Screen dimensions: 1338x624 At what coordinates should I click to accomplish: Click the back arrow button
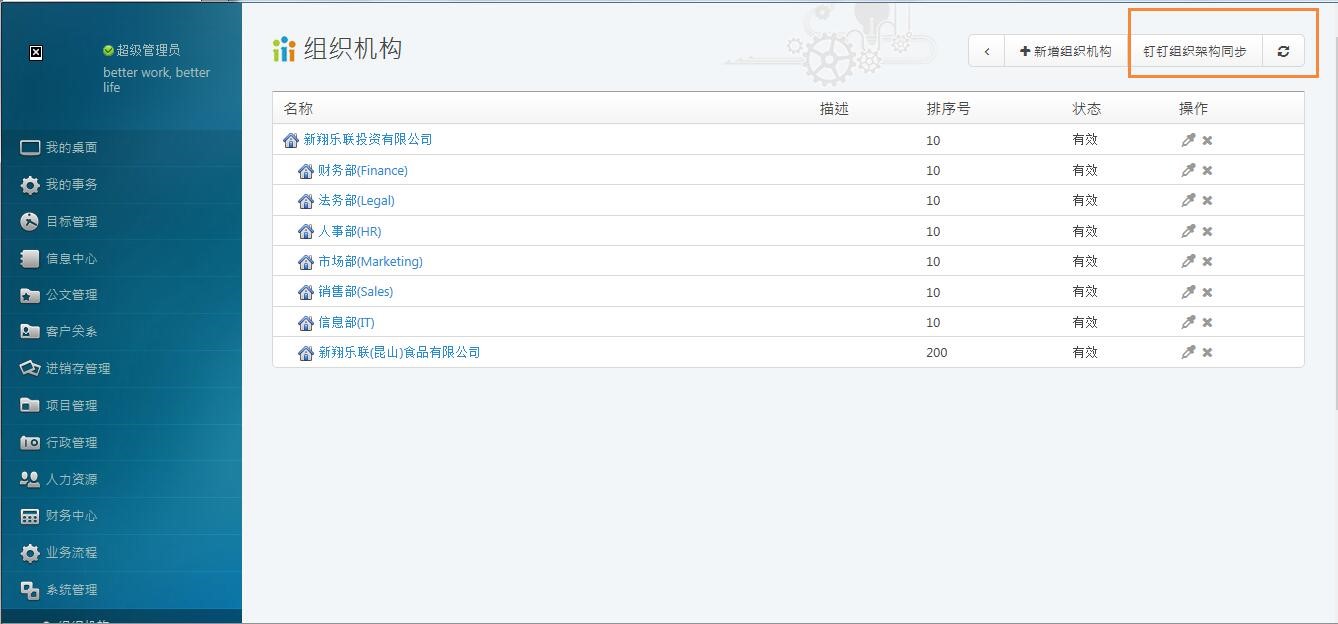(986, 51)
